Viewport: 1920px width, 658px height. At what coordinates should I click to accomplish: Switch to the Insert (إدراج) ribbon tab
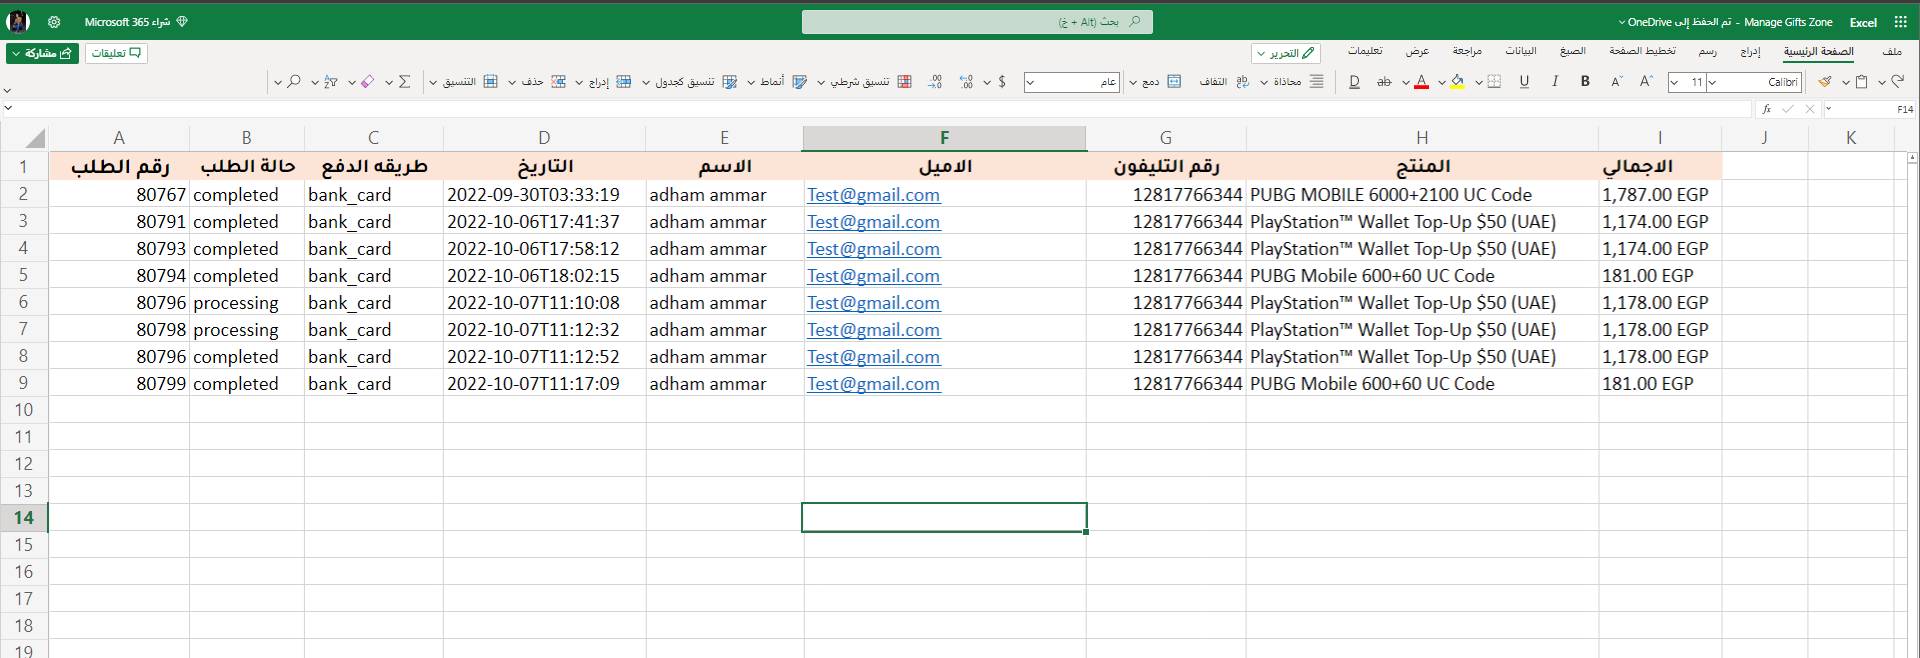click(1750, 51)
